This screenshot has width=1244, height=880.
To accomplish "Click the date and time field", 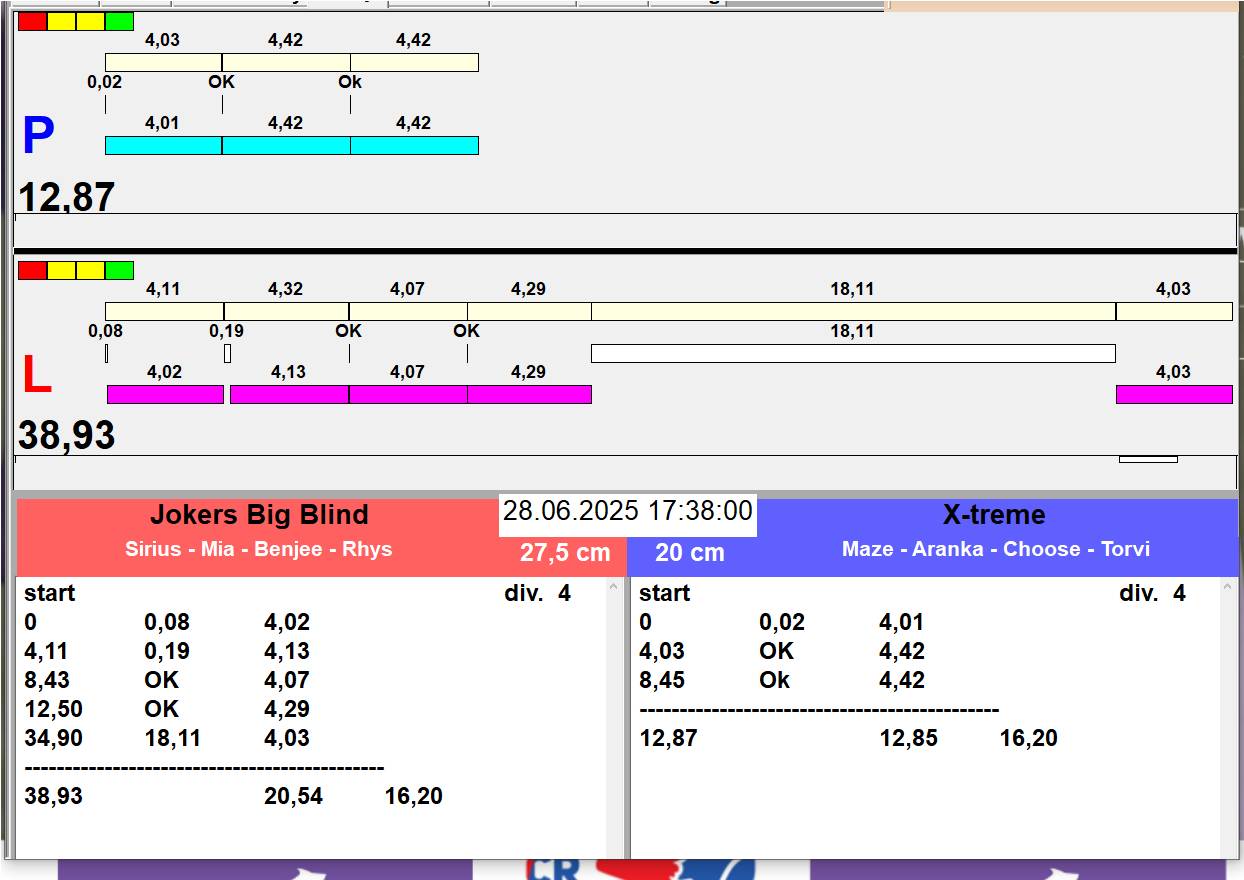I will 627,512.
